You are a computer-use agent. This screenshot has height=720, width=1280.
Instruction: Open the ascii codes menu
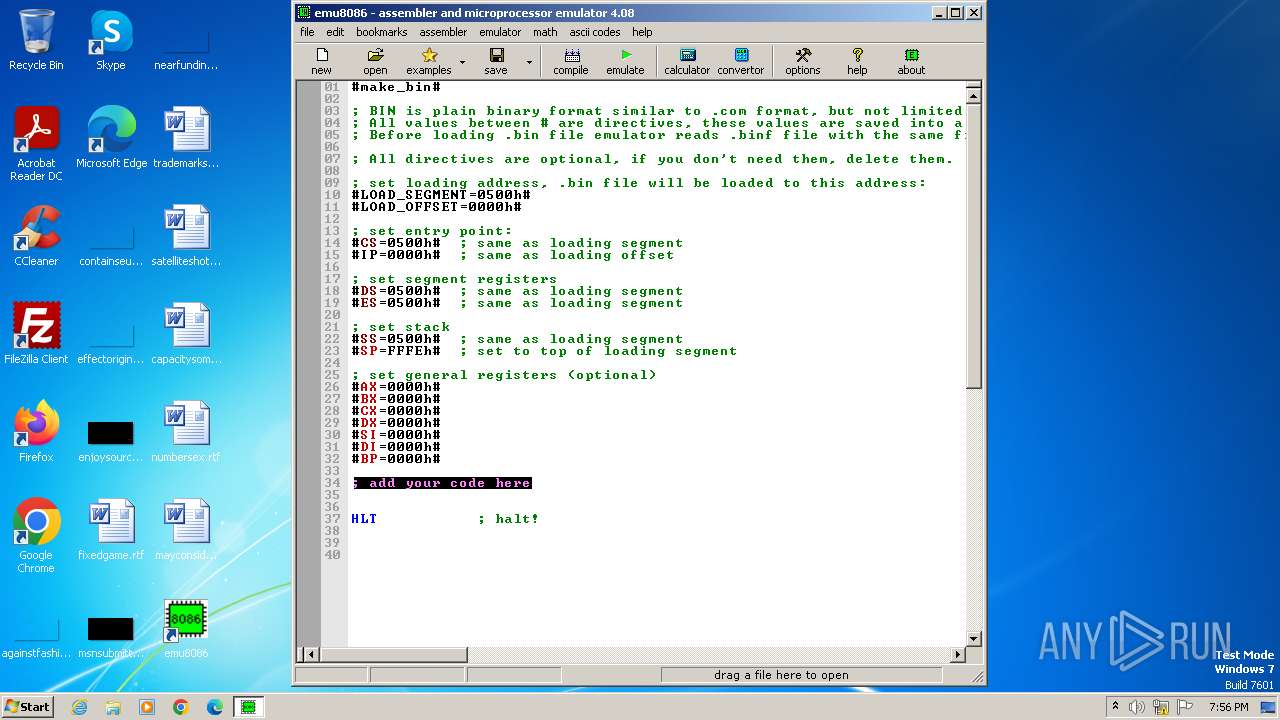pos(595,32)
